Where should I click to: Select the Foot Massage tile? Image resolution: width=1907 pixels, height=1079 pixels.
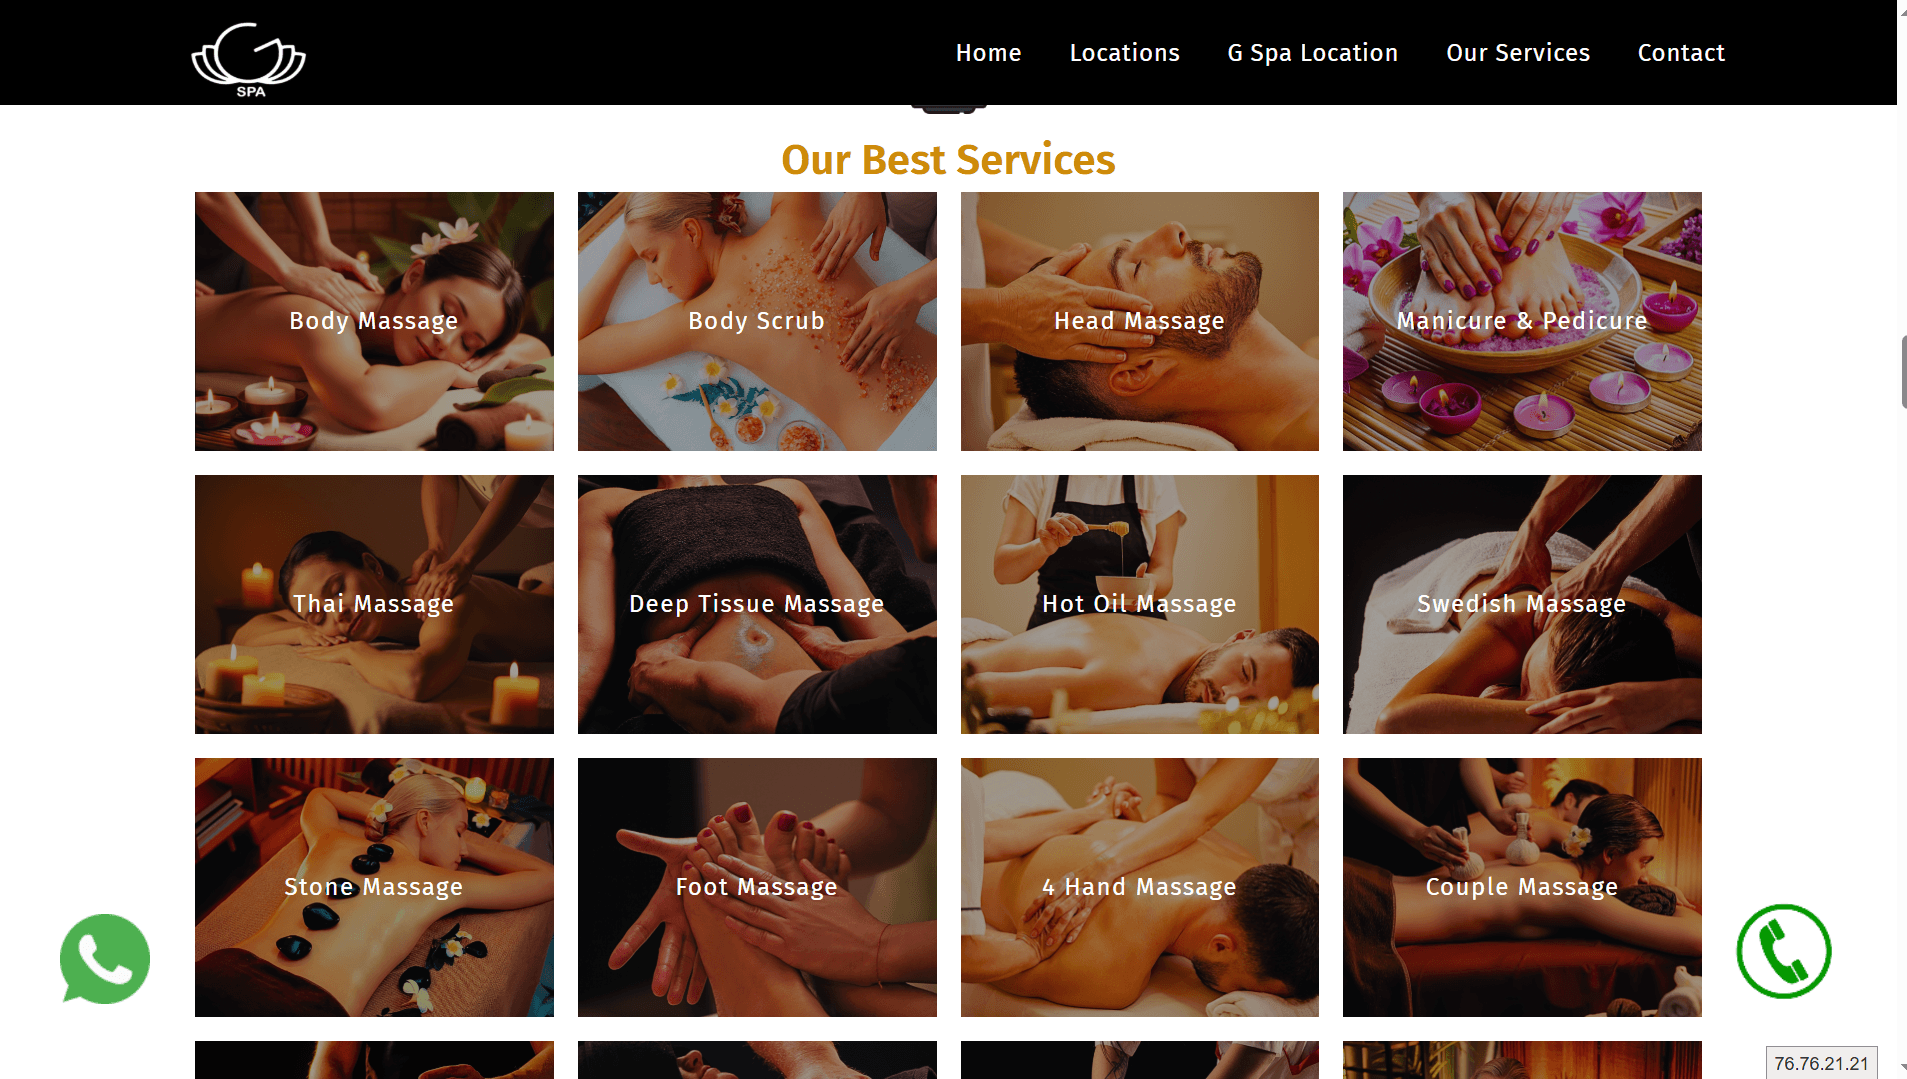point(757,887)
